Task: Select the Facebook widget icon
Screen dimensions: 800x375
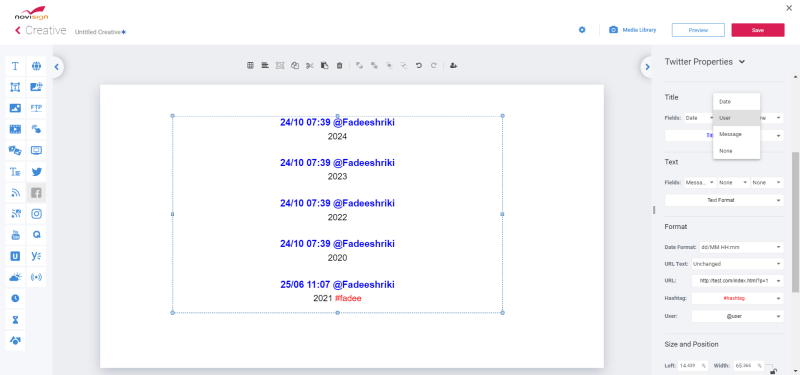Action: [x=36, y=193]
